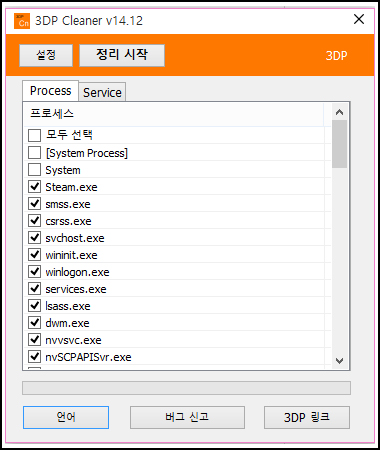Open the 3DP 링크 button

click(x=307, y=417)
